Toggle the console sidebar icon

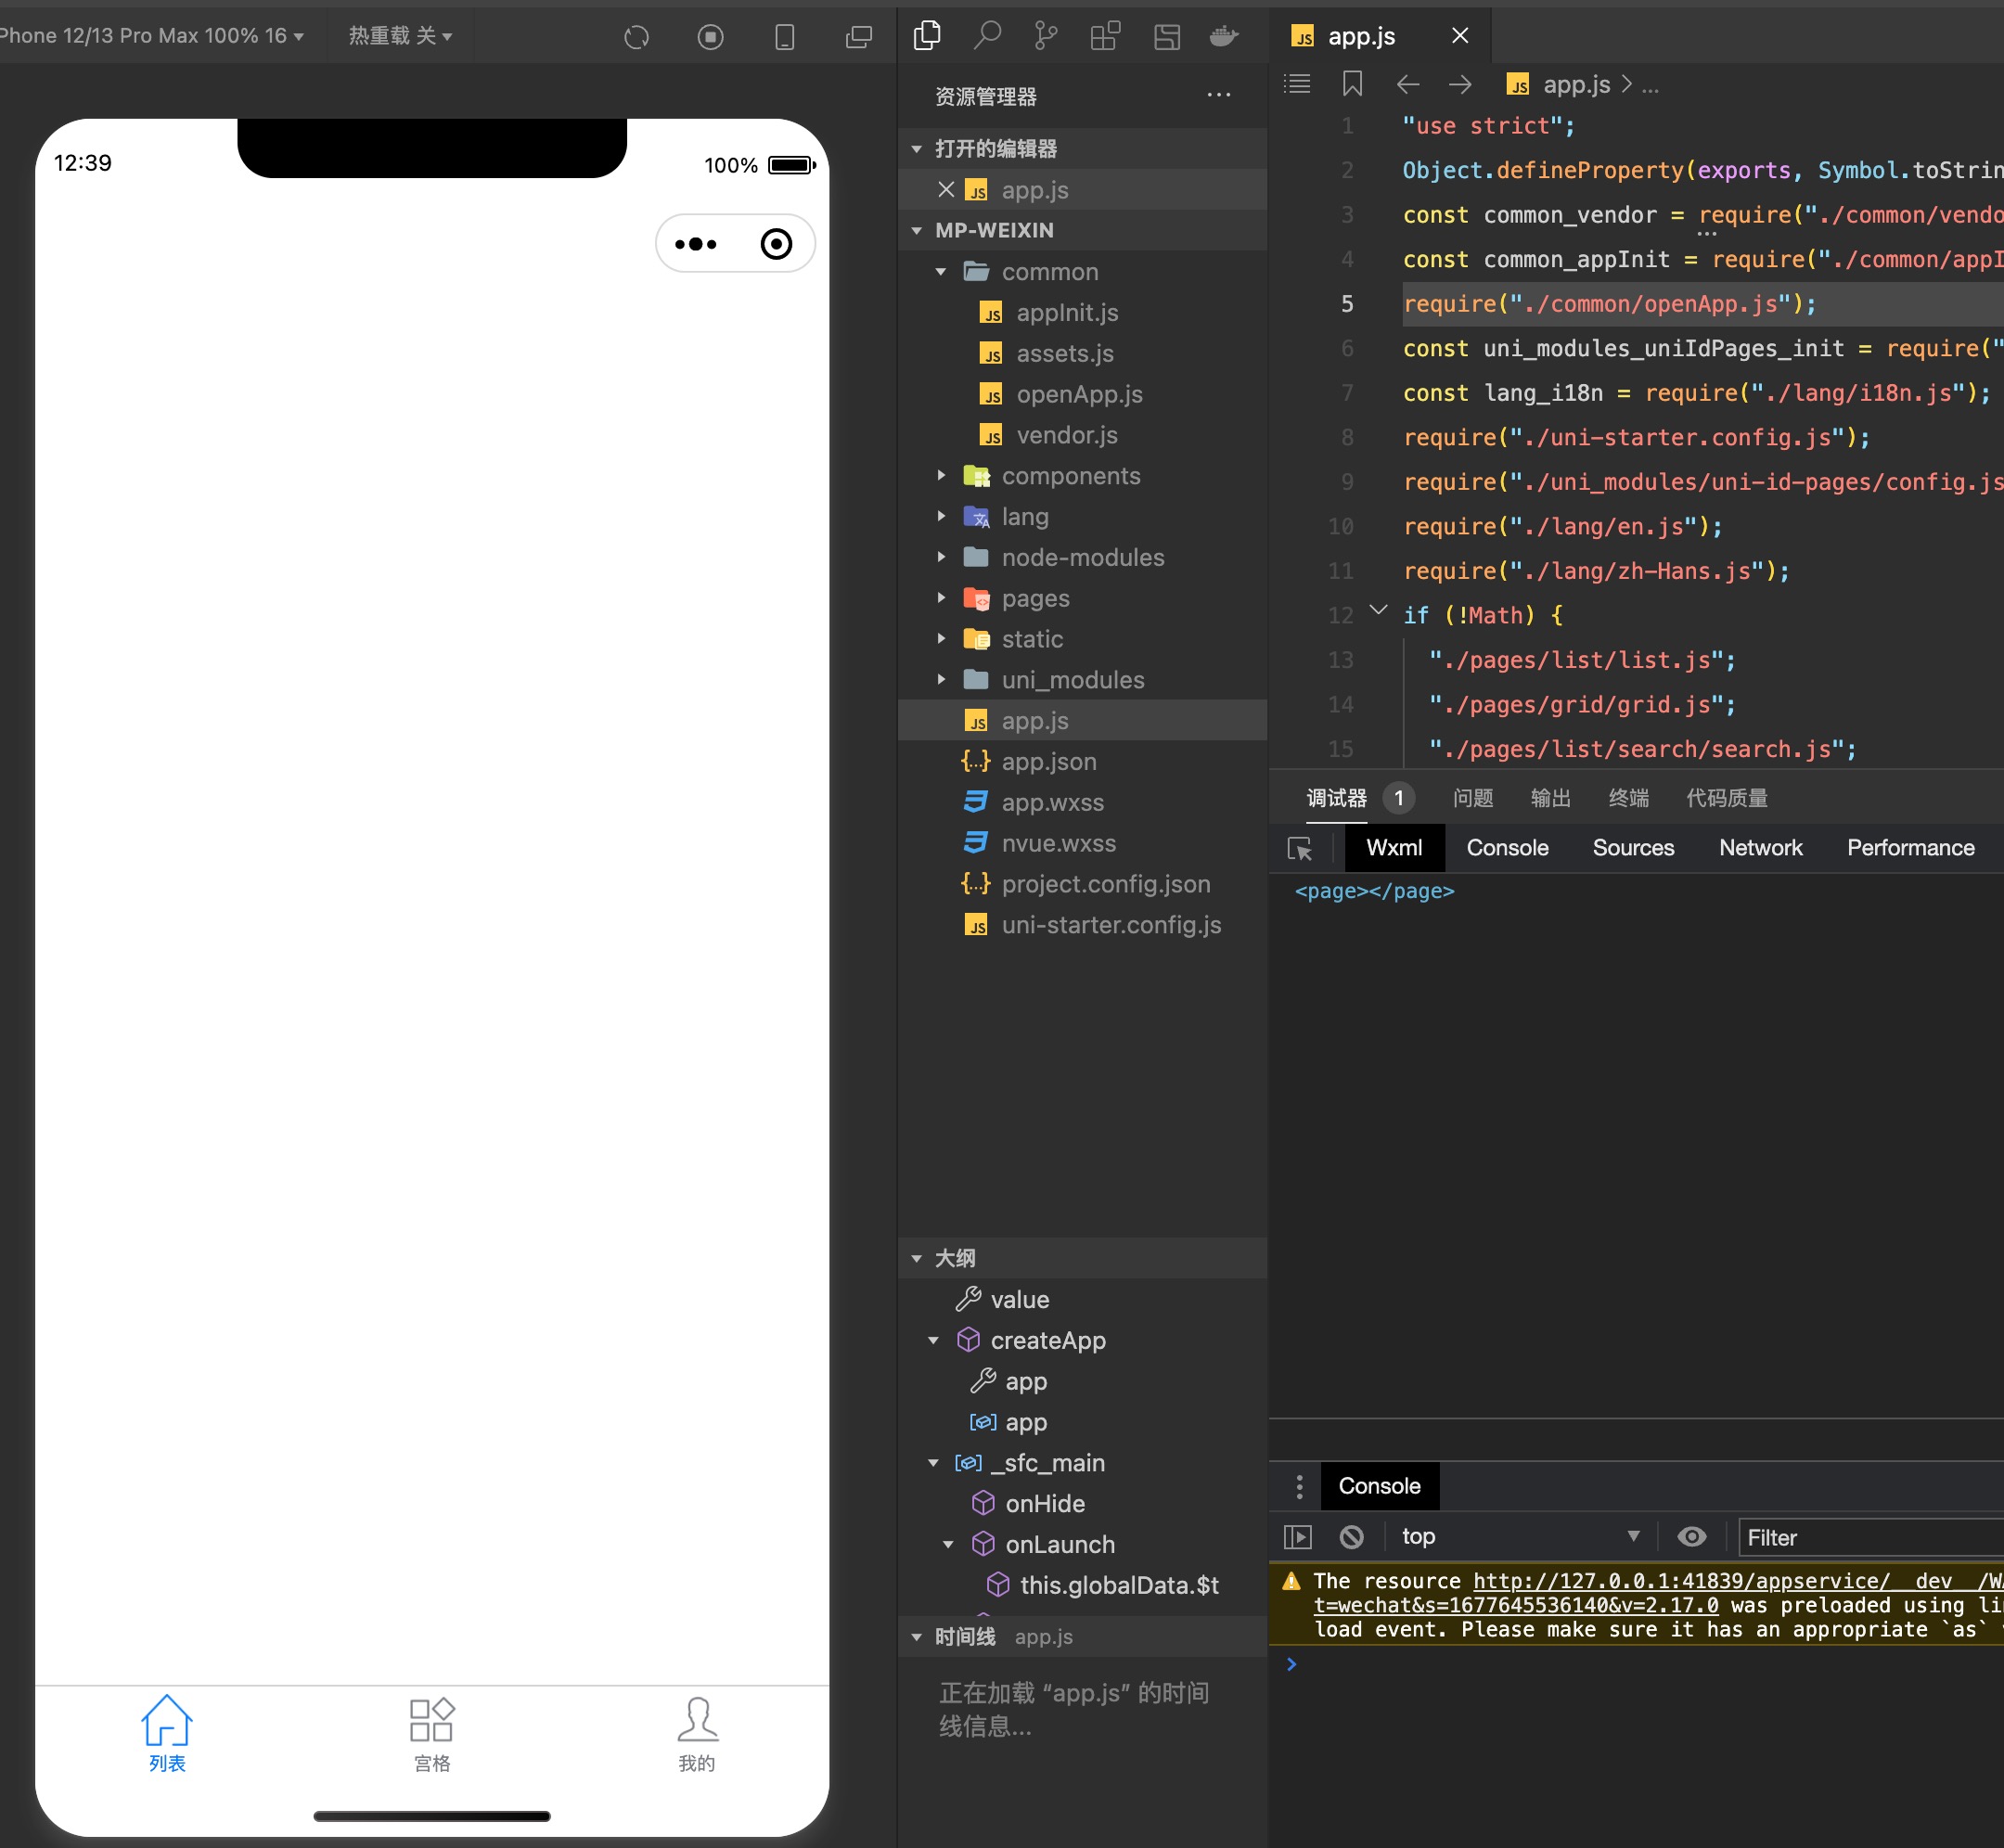click(x=1297, y=1537)
